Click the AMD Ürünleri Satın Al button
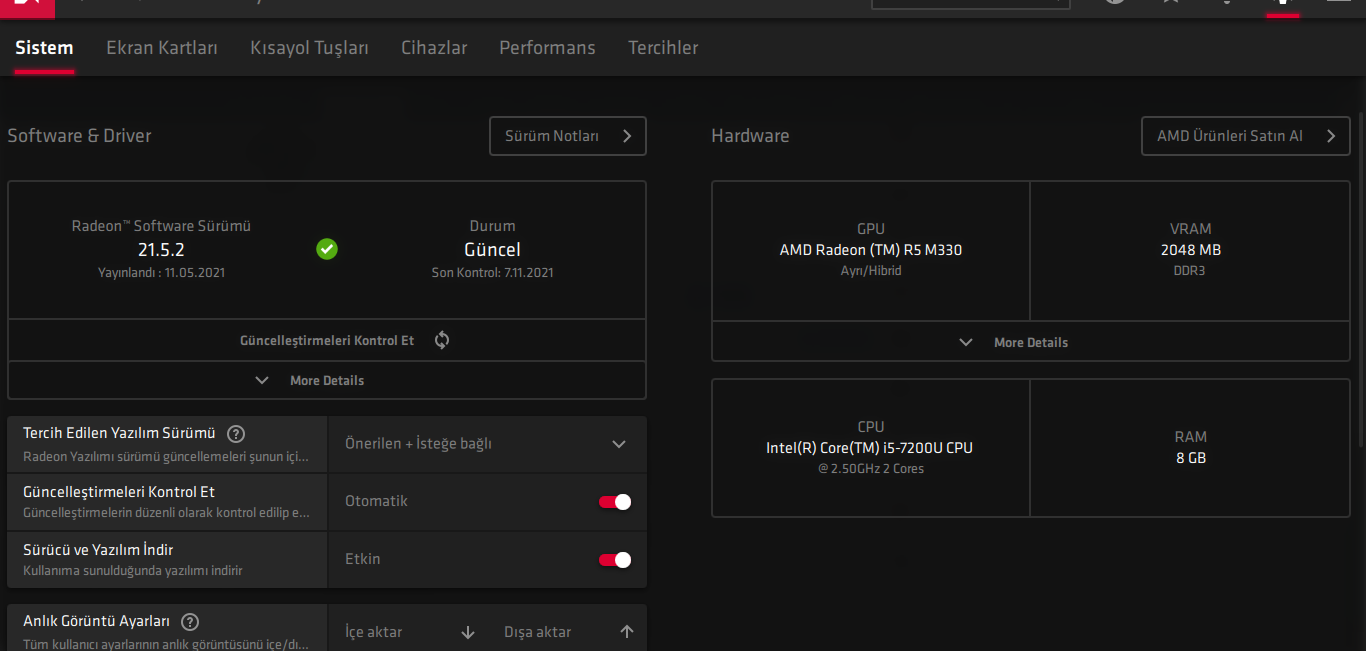Viewport: 1366px width, 651px height. (1245, 136)
